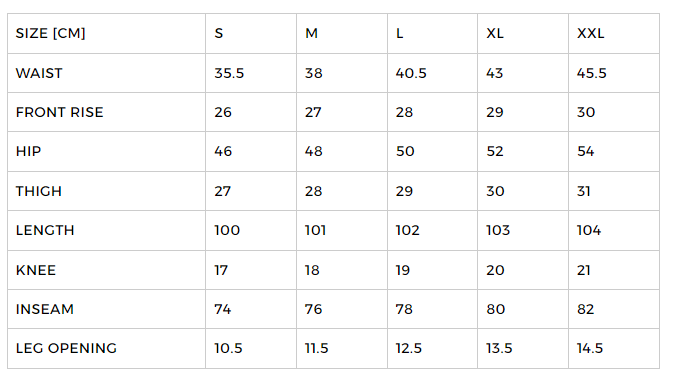Select the HIP value 50 for L
This screenshot has width=673, height=378.
tap(405, 151)
